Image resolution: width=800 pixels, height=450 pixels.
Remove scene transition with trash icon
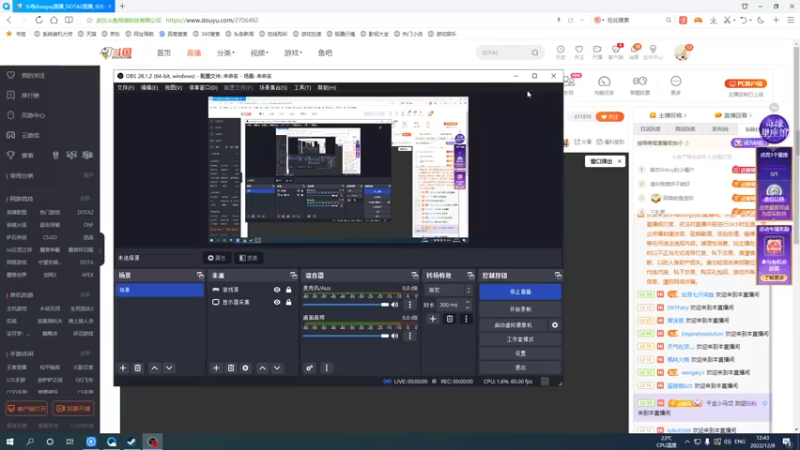449,319
